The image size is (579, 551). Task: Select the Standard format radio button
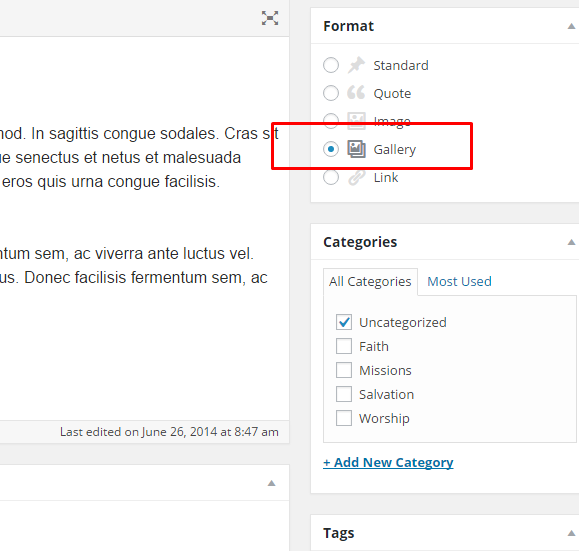[331, 65]
